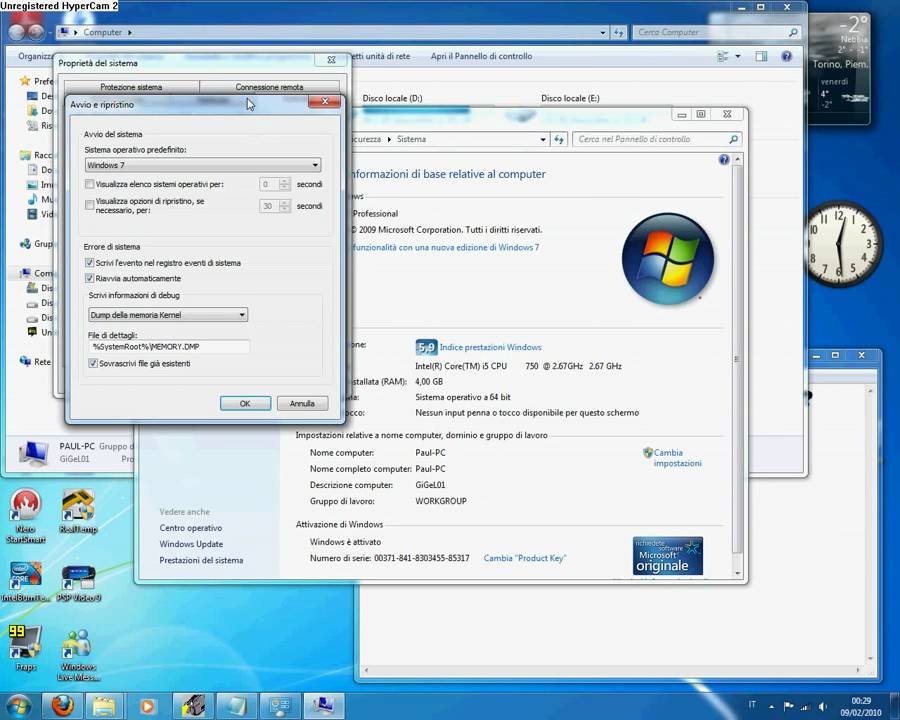Open the Nero StartSmart desktop shortcut
900x720 pixels.
point(26,515)
